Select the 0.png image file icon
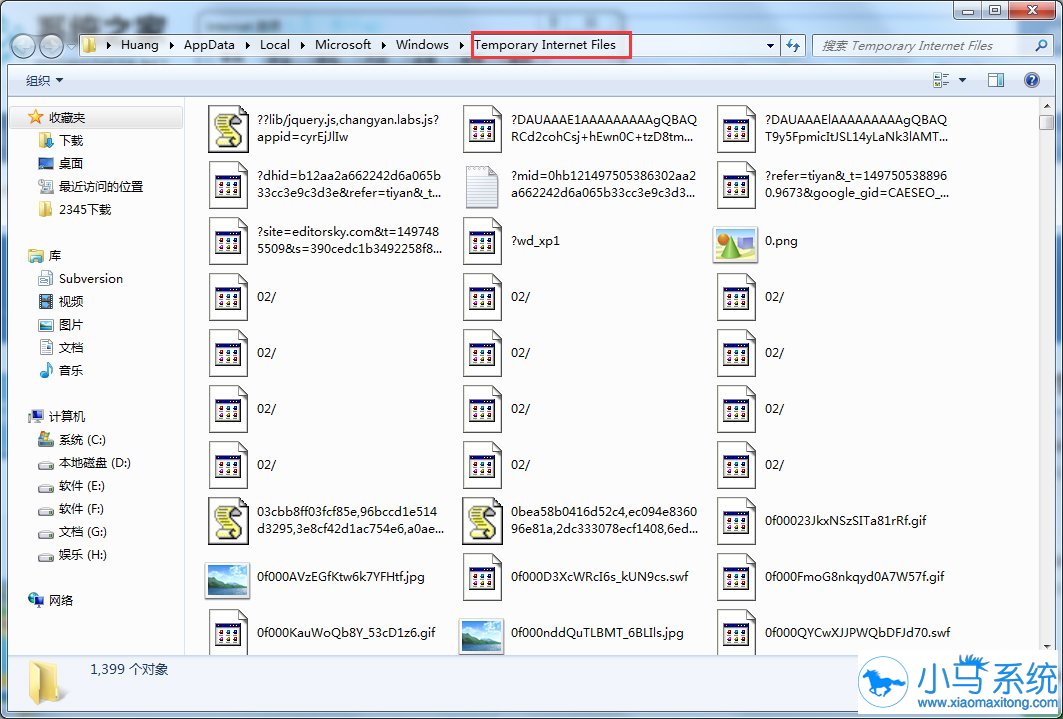Image resolution: width=1063 pixels, height=719 pixels. click(736, 244)
